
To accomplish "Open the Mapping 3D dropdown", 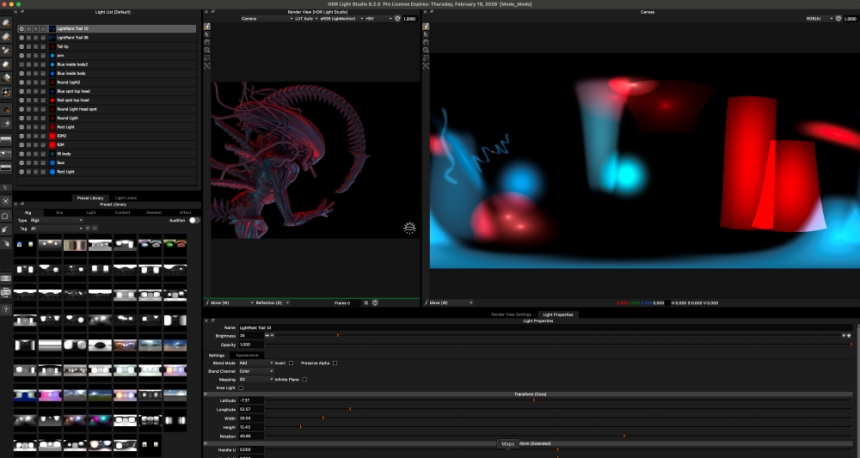I will pos(256,380).
